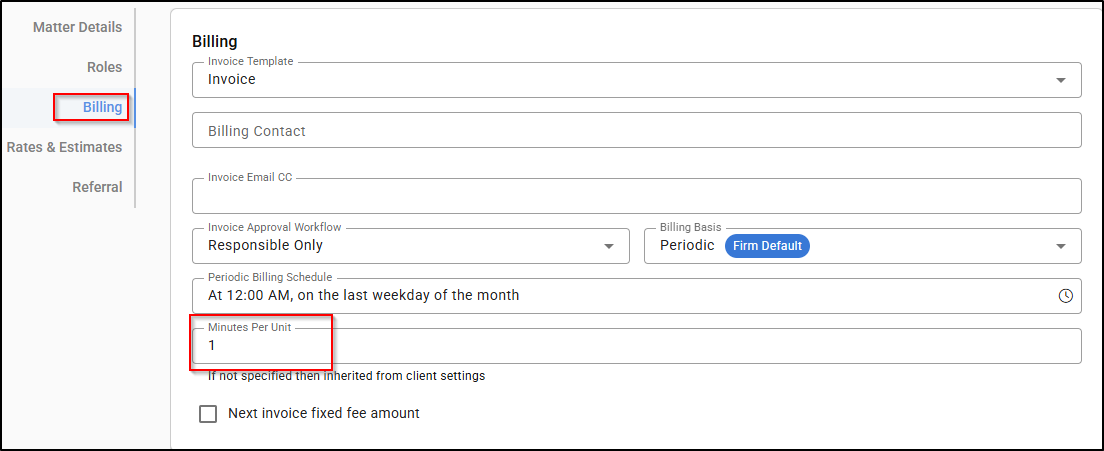Click the Firm Default chip
The width and height of the screenshot is (1104, 451).
tap(767, 246)
